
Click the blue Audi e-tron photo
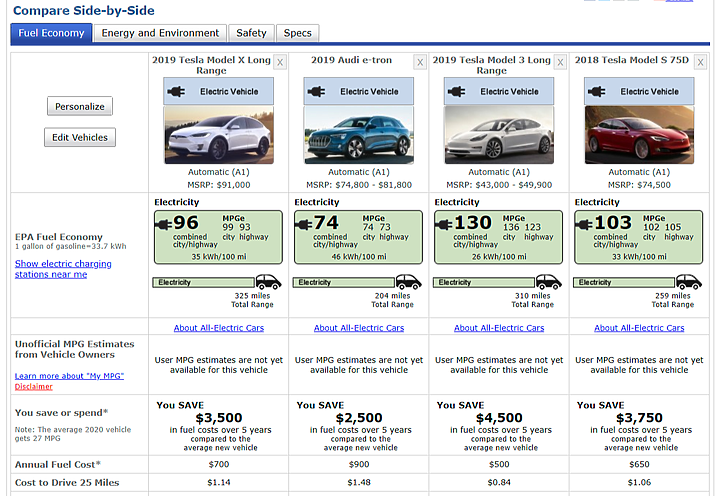click(x=359, y=135)
